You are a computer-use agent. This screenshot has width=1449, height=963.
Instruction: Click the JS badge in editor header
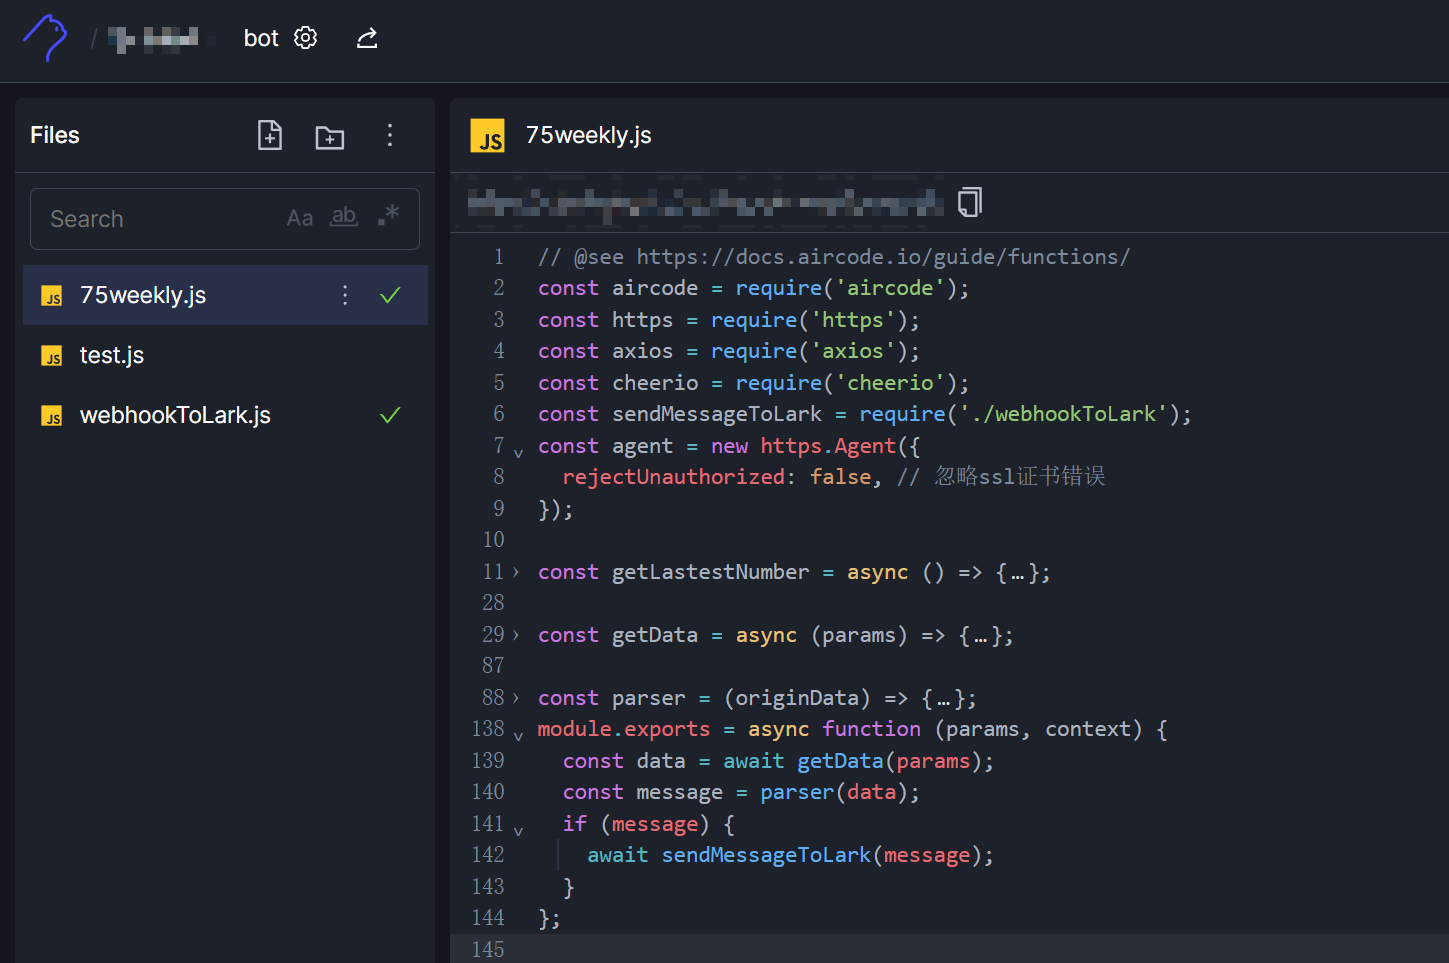pos(488,136)
